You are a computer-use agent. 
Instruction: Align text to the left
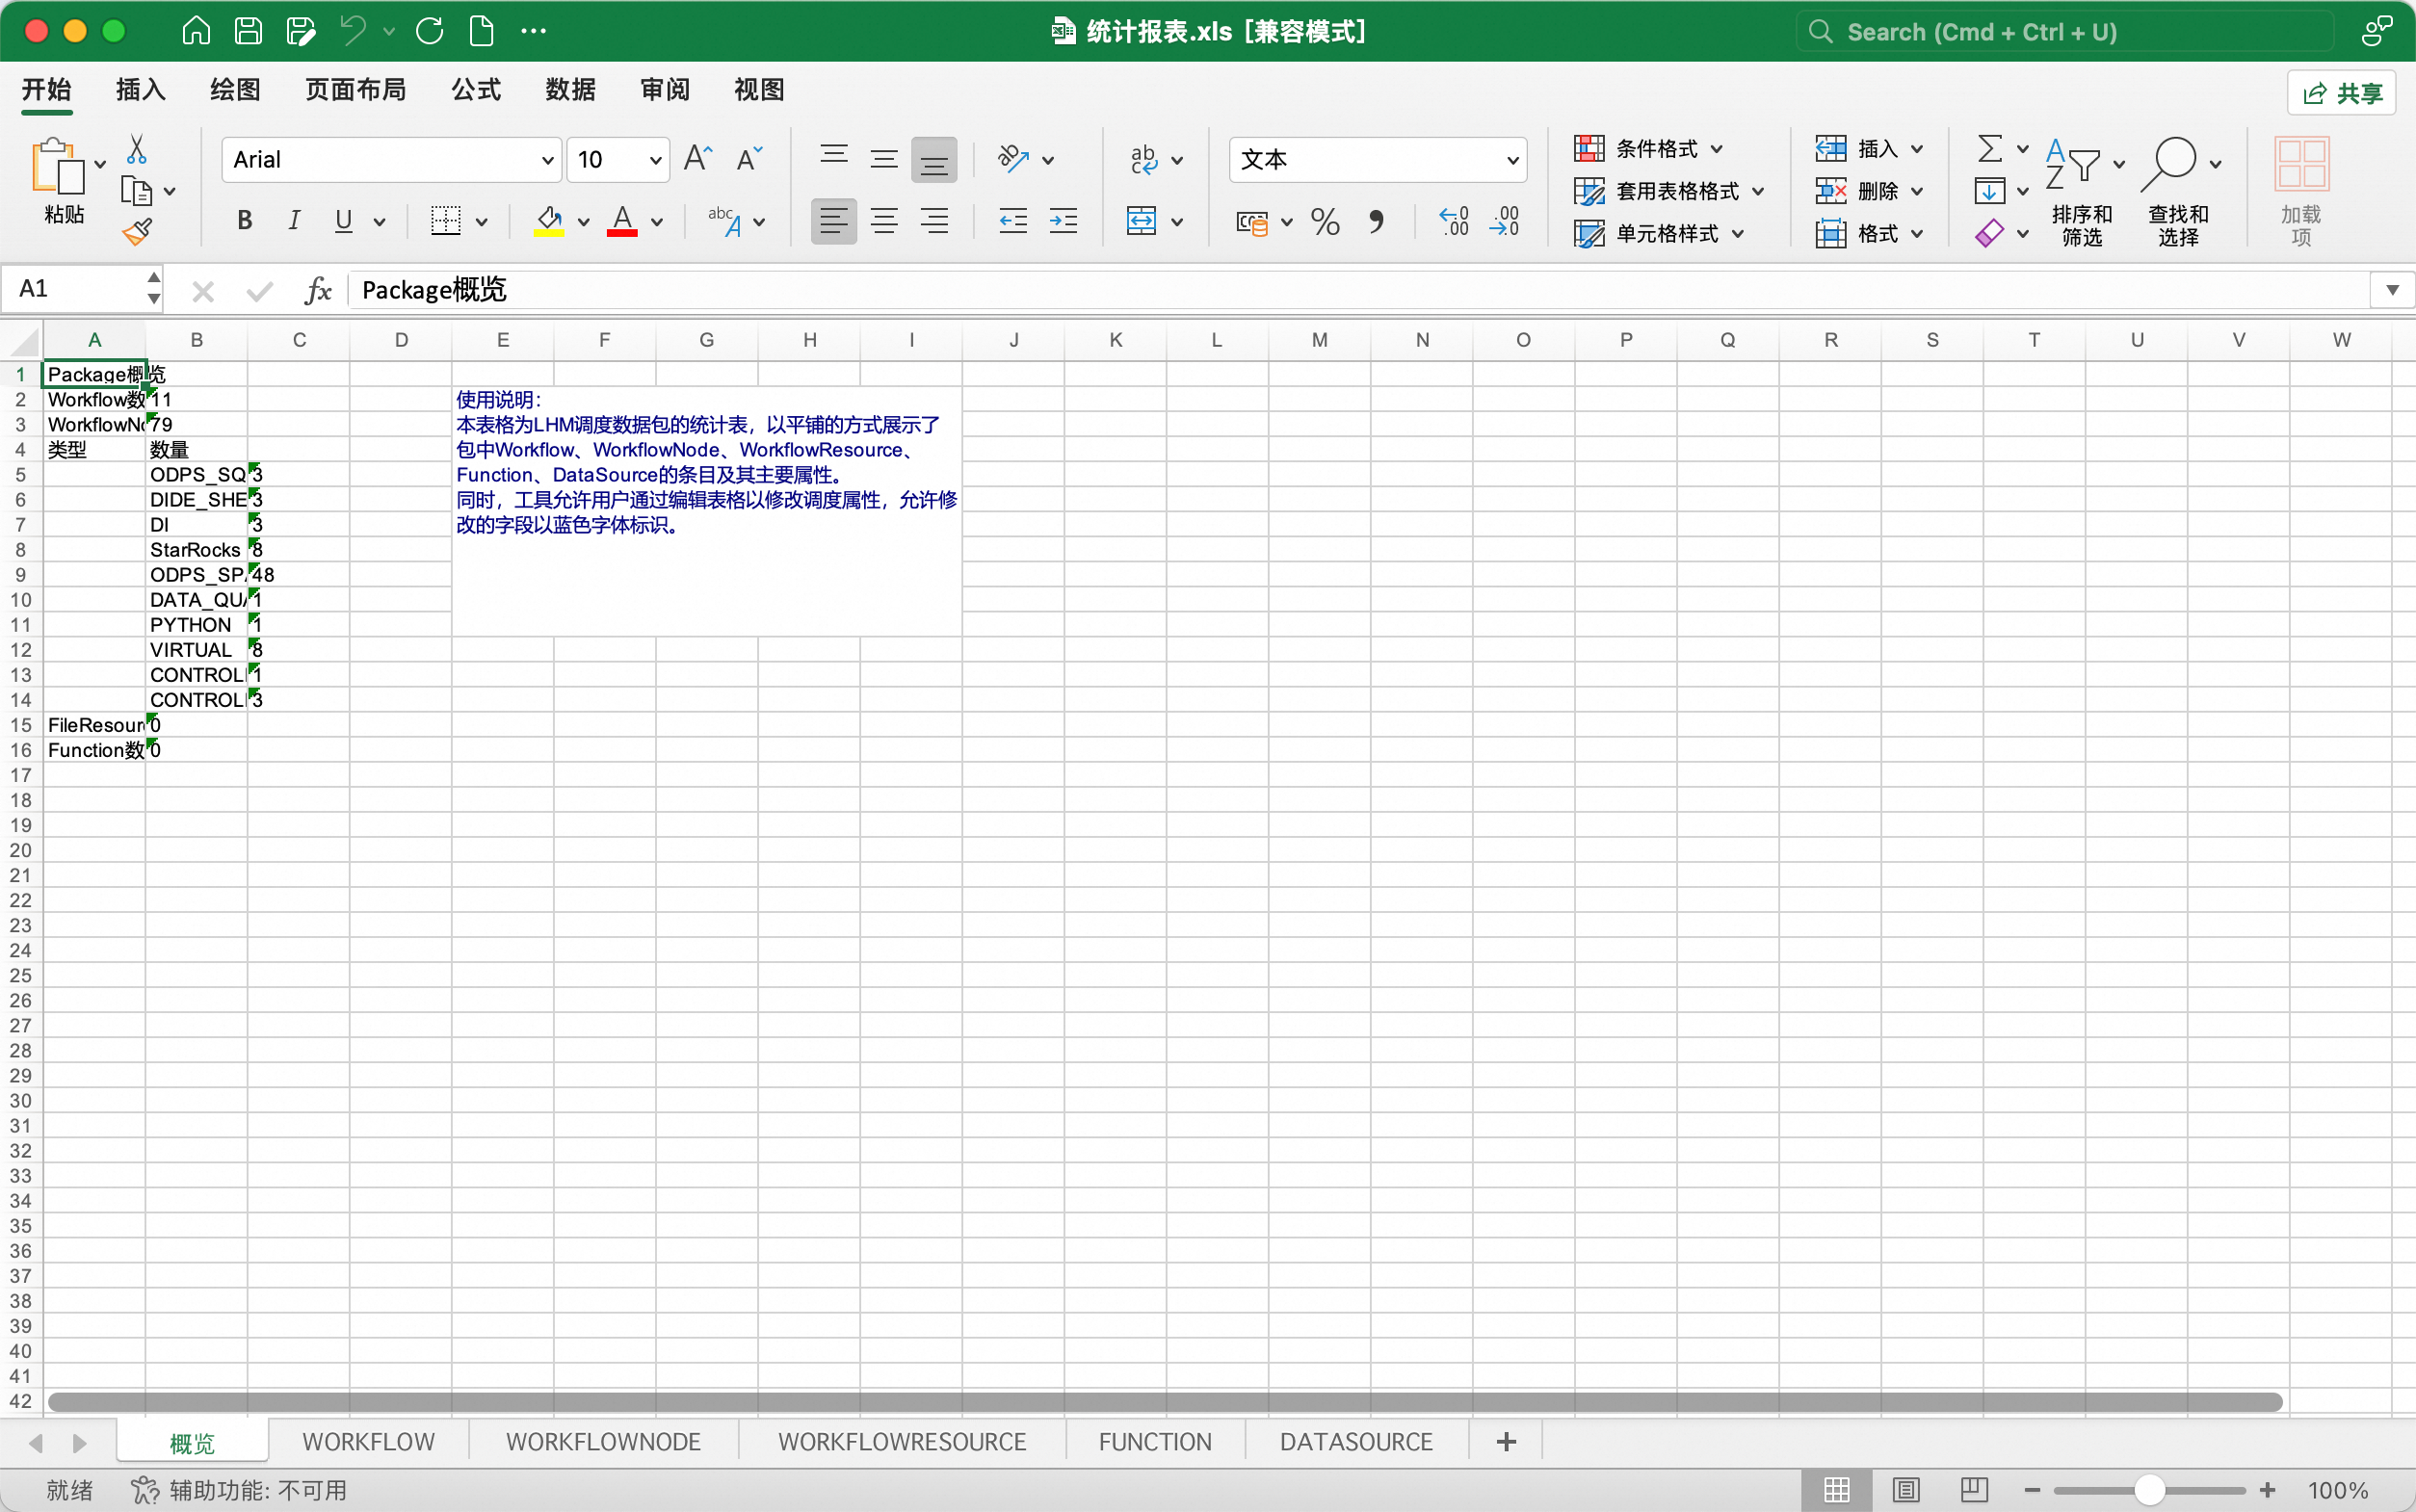(833, 221)
